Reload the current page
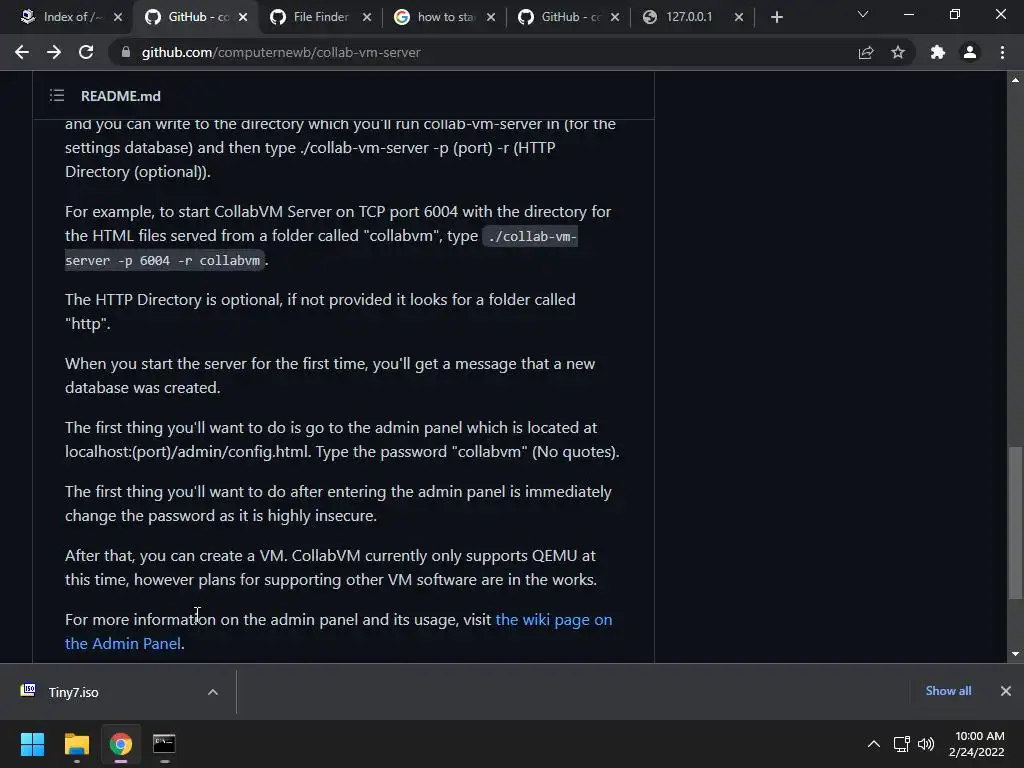 pyautogui.click(x=86, y=52)
